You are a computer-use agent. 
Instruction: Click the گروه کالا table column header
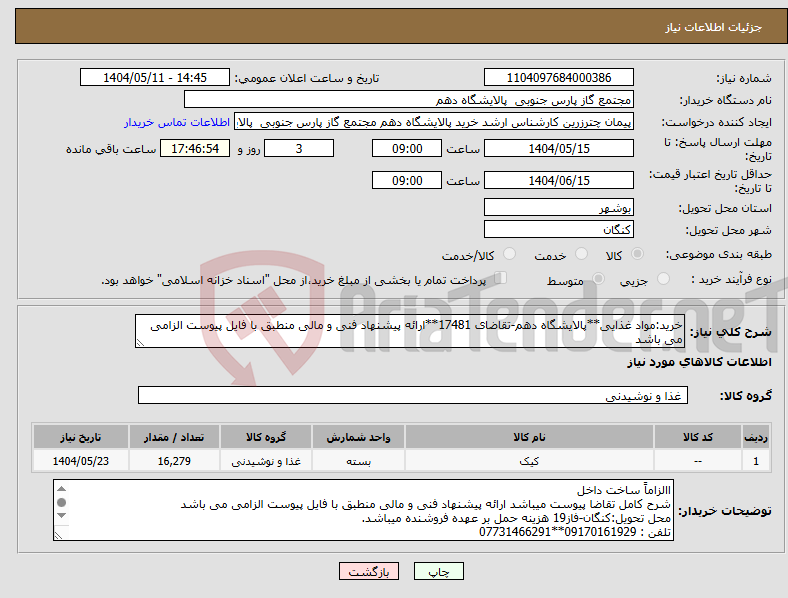coord(266,437)
